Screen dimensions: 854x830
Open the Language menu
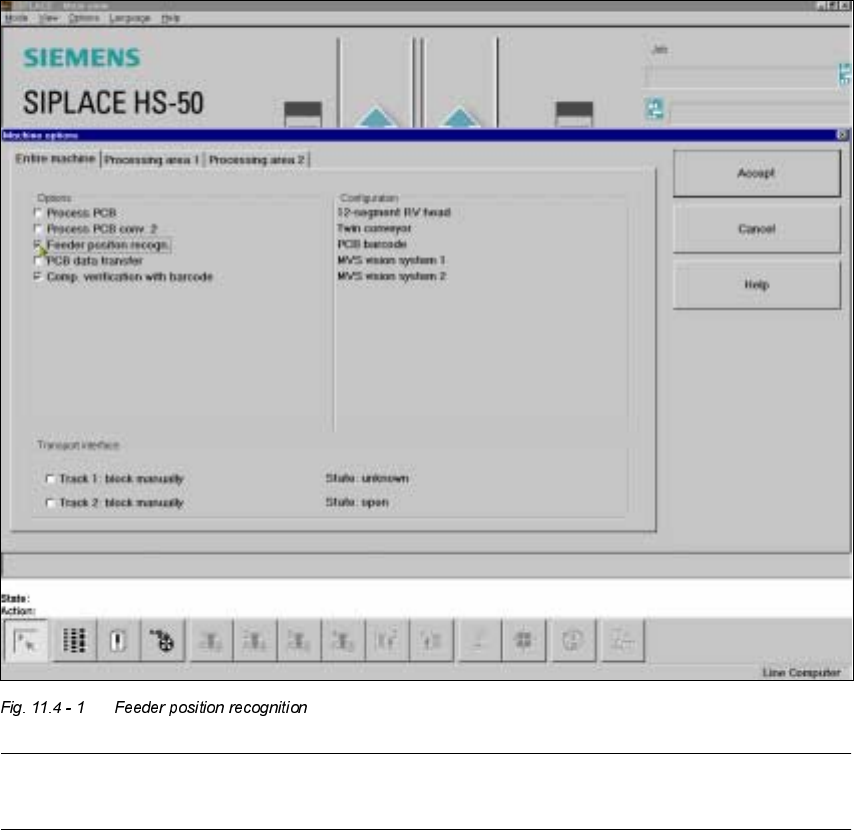(130, 18)
